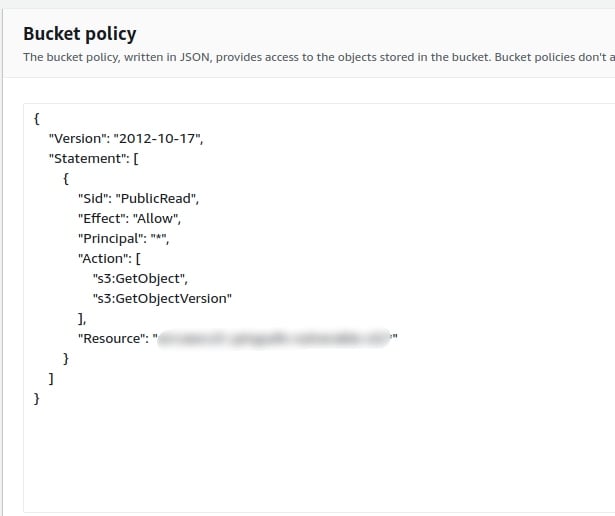This screenshot has width=615, height=516.
Task: Click the "*" principal value
Action: (157, 238)
